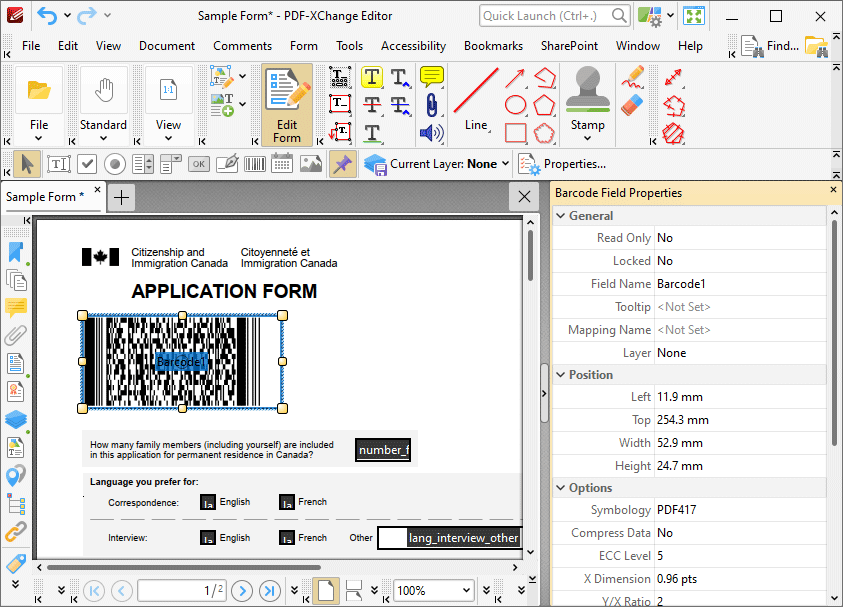
Task: Select the OK push button form tool
Action: 199,164
